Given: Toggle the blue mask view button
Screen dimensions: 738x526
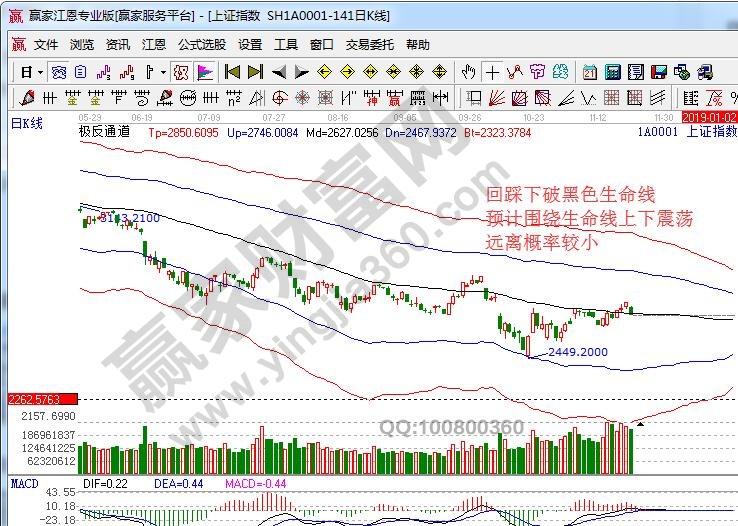Looking at the screenshot, I should tap(59, 72).
